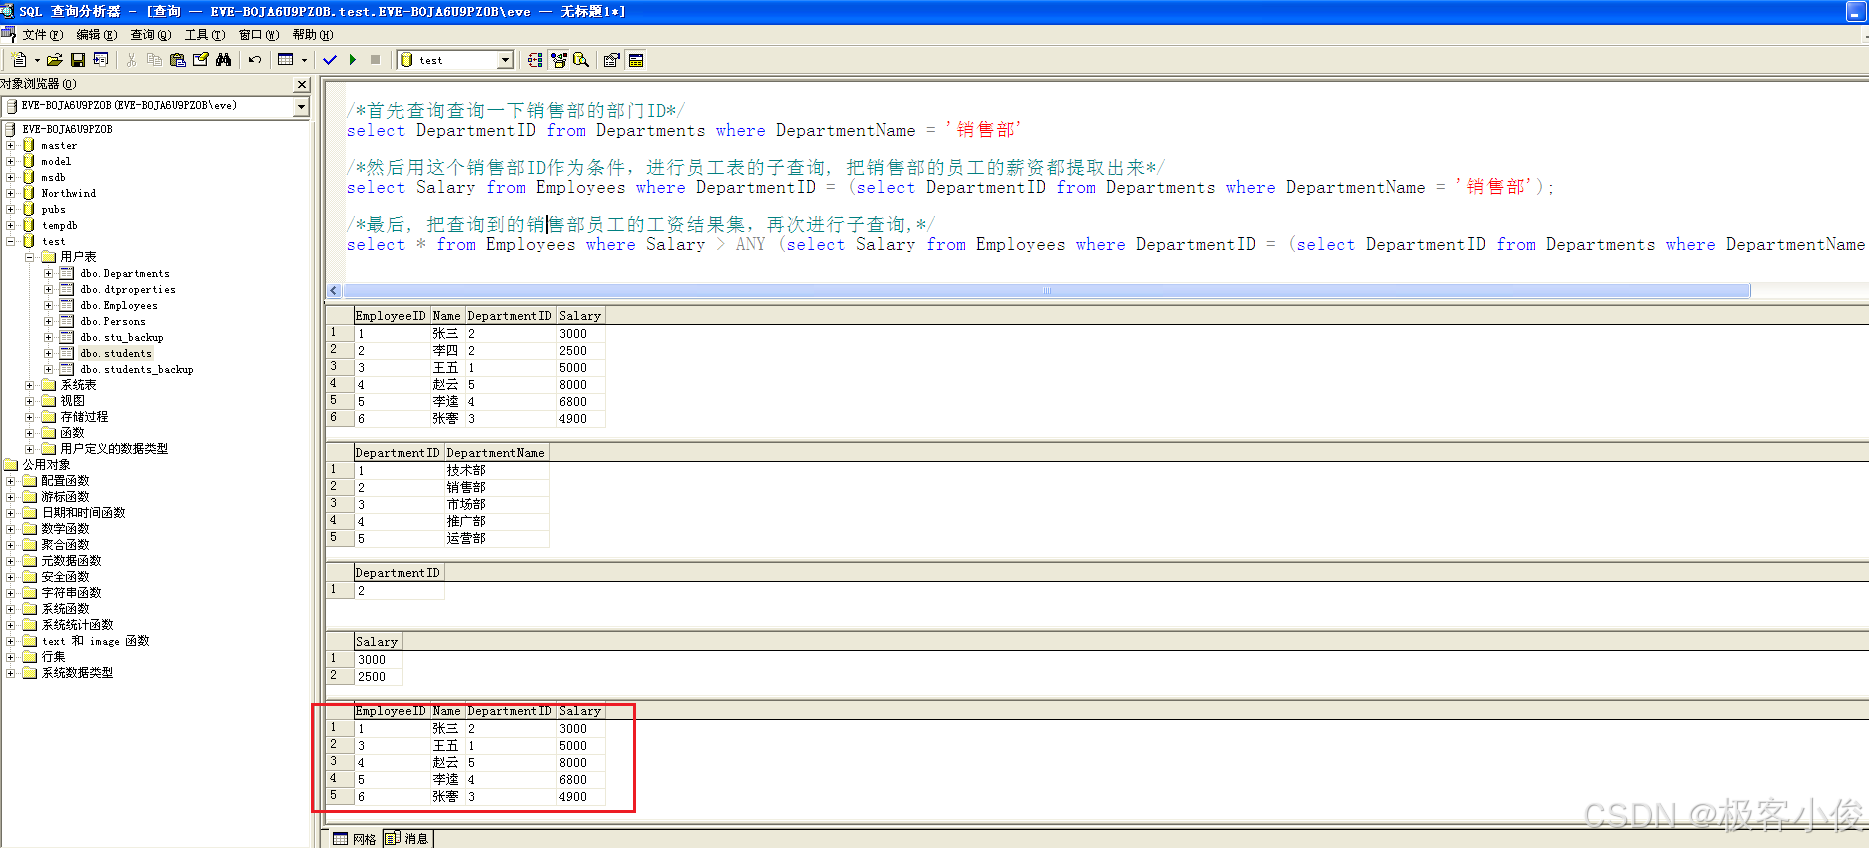Image resolution: width=1869 pixels, height=848 pixels.
Task: Click the Save floppy disk icon
Action: click(78, 60)
